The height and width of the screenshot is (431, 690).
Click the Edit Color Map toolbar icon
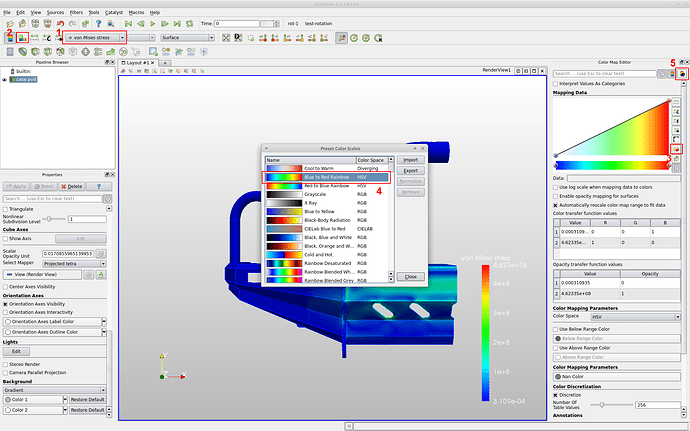(20, 37)
